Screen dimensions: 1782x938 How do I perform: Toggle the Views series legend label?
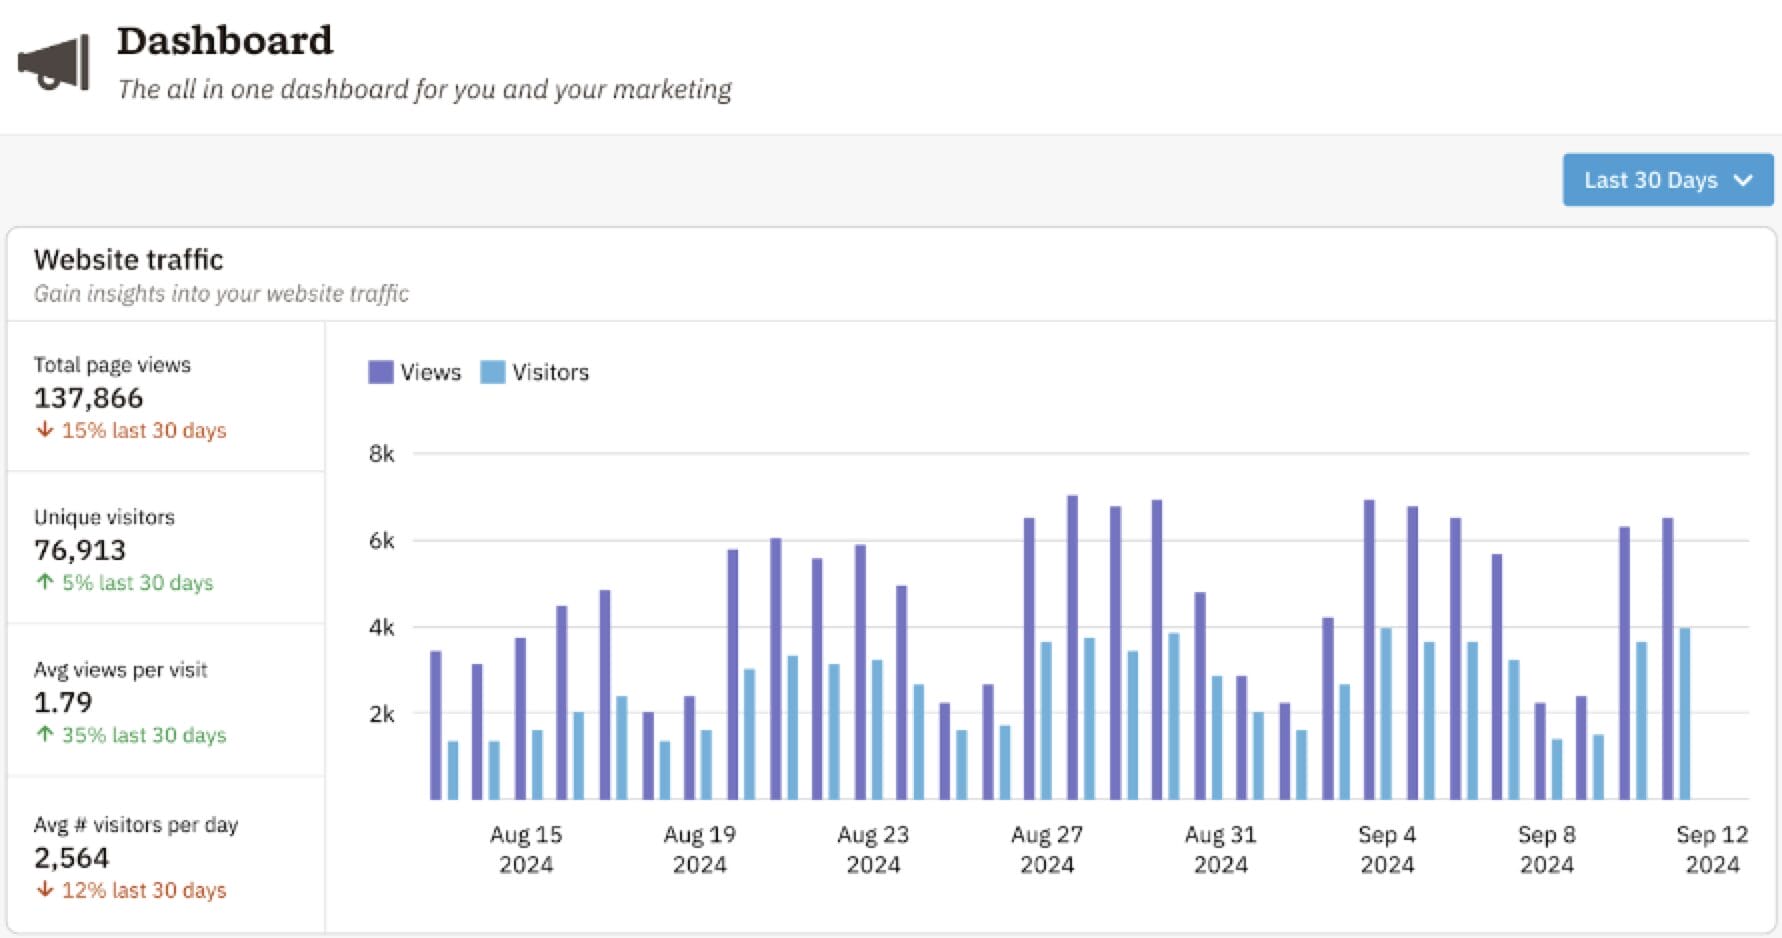tap(430, 372)
